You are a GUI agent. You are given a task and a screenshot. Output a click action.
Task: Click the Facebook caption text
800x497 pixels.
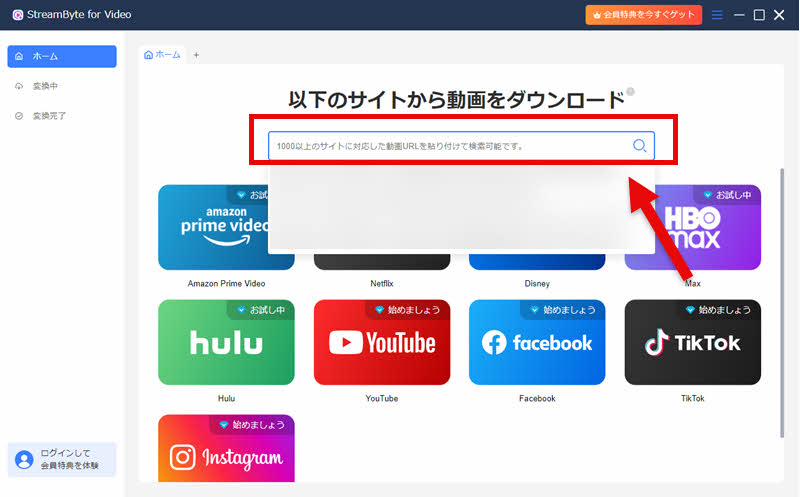click(x=537, y=398)
